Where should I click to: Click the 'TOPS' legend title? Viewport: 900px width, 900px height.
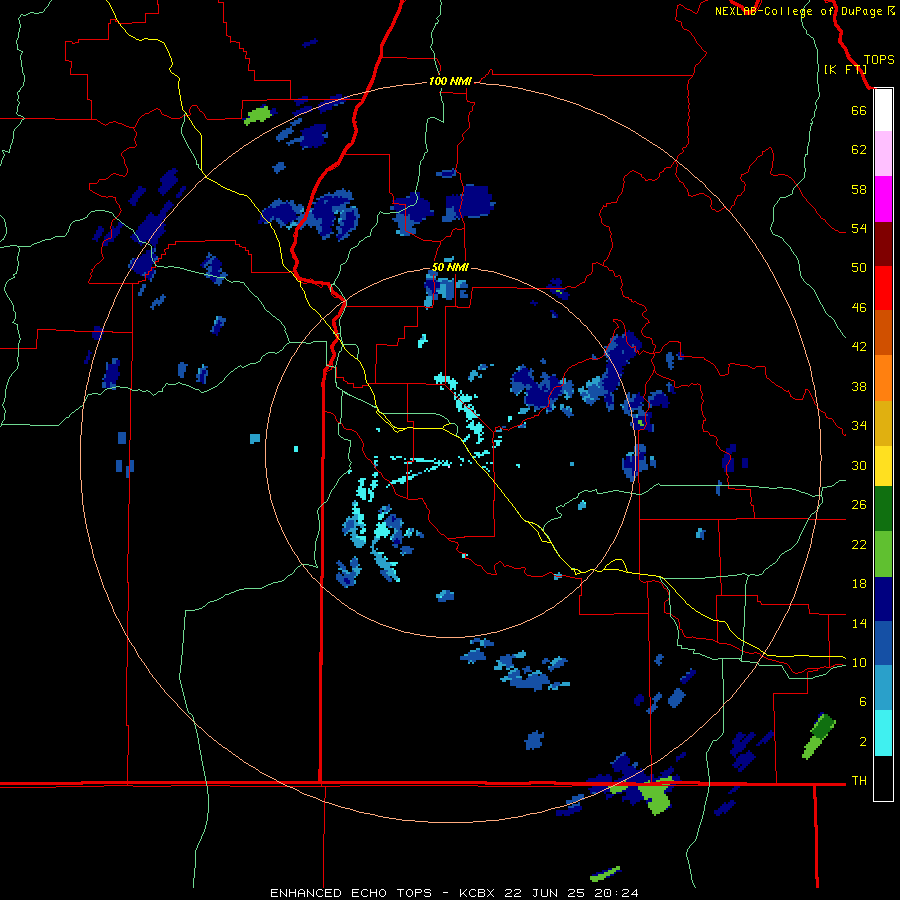pyautogui.click(x=879, y=60)
